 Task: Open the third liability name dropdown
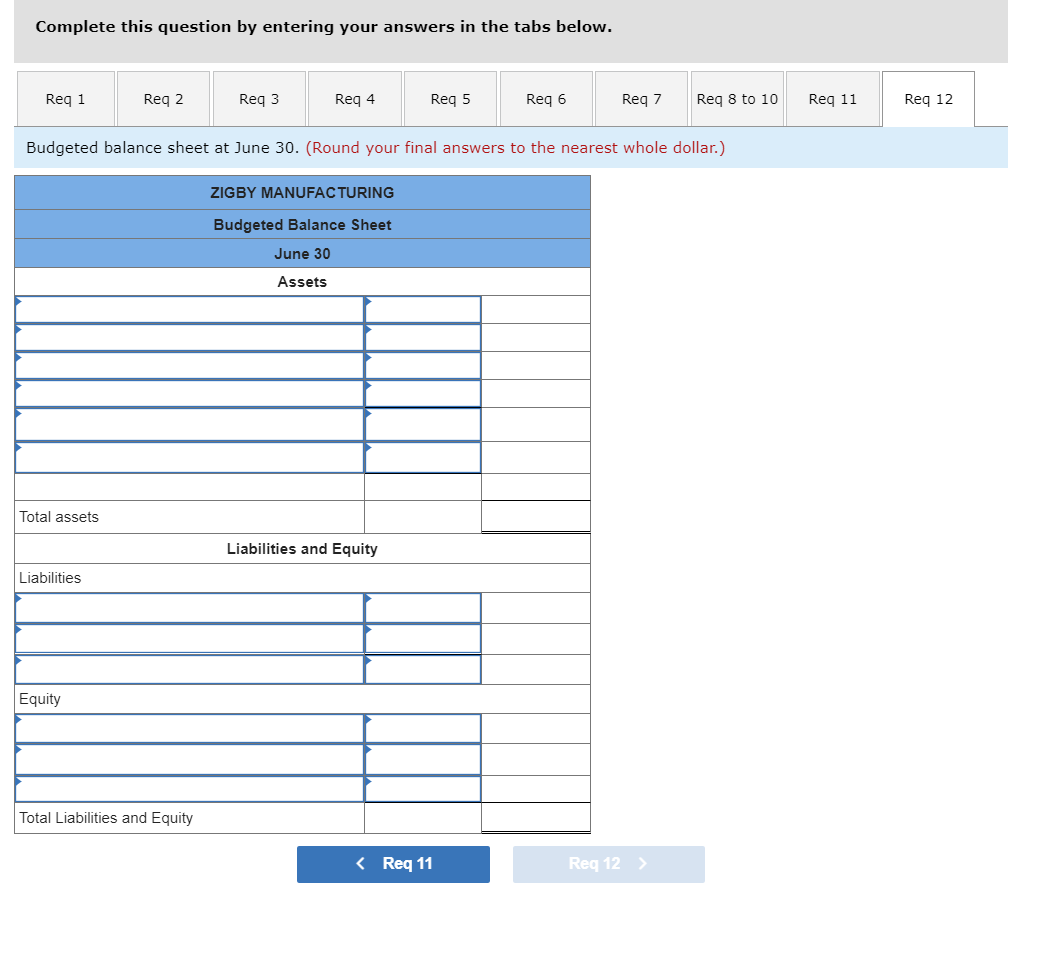[190, 669]
